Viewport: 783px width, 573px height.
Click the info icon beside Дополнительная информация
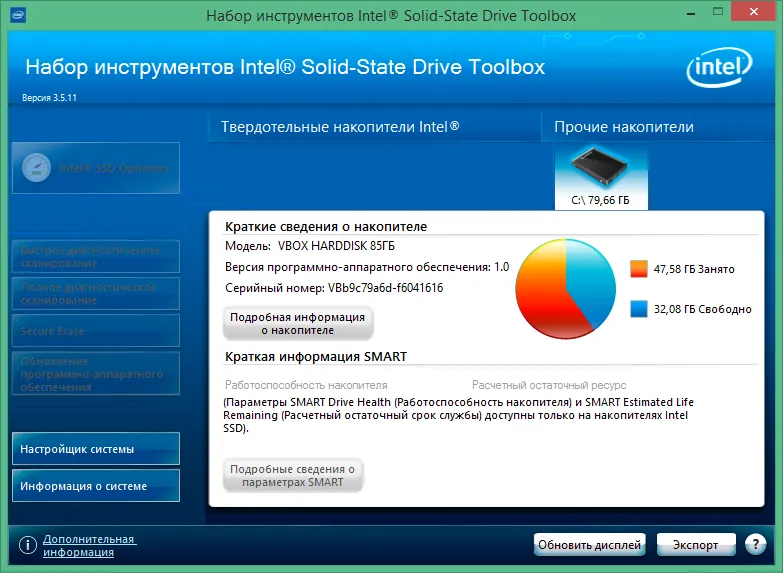pyautogui.click(x=27, y=545)
